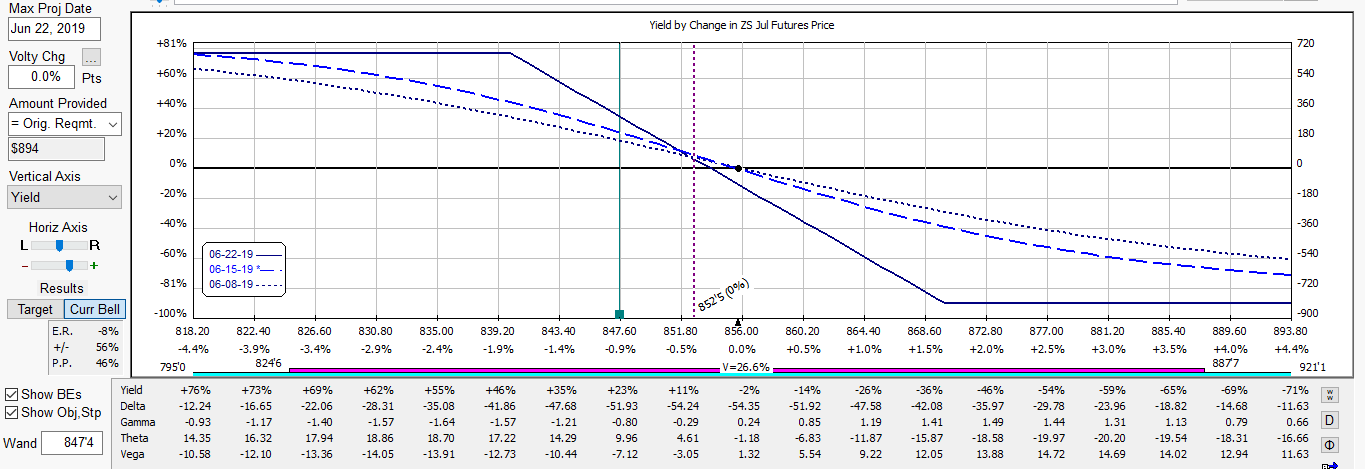The image size is (1365, 469).
Task: Click the P.P. 46% result row
Action: click(87, 363)
